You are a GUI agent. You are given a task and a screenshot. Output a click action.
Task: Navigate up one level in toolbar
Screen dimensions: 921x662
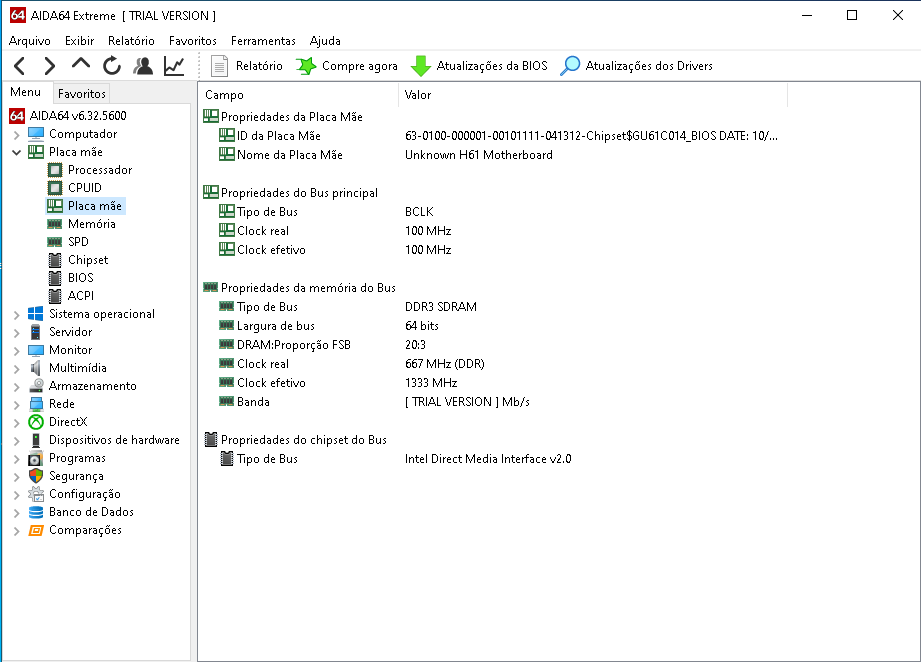(80, 65)
